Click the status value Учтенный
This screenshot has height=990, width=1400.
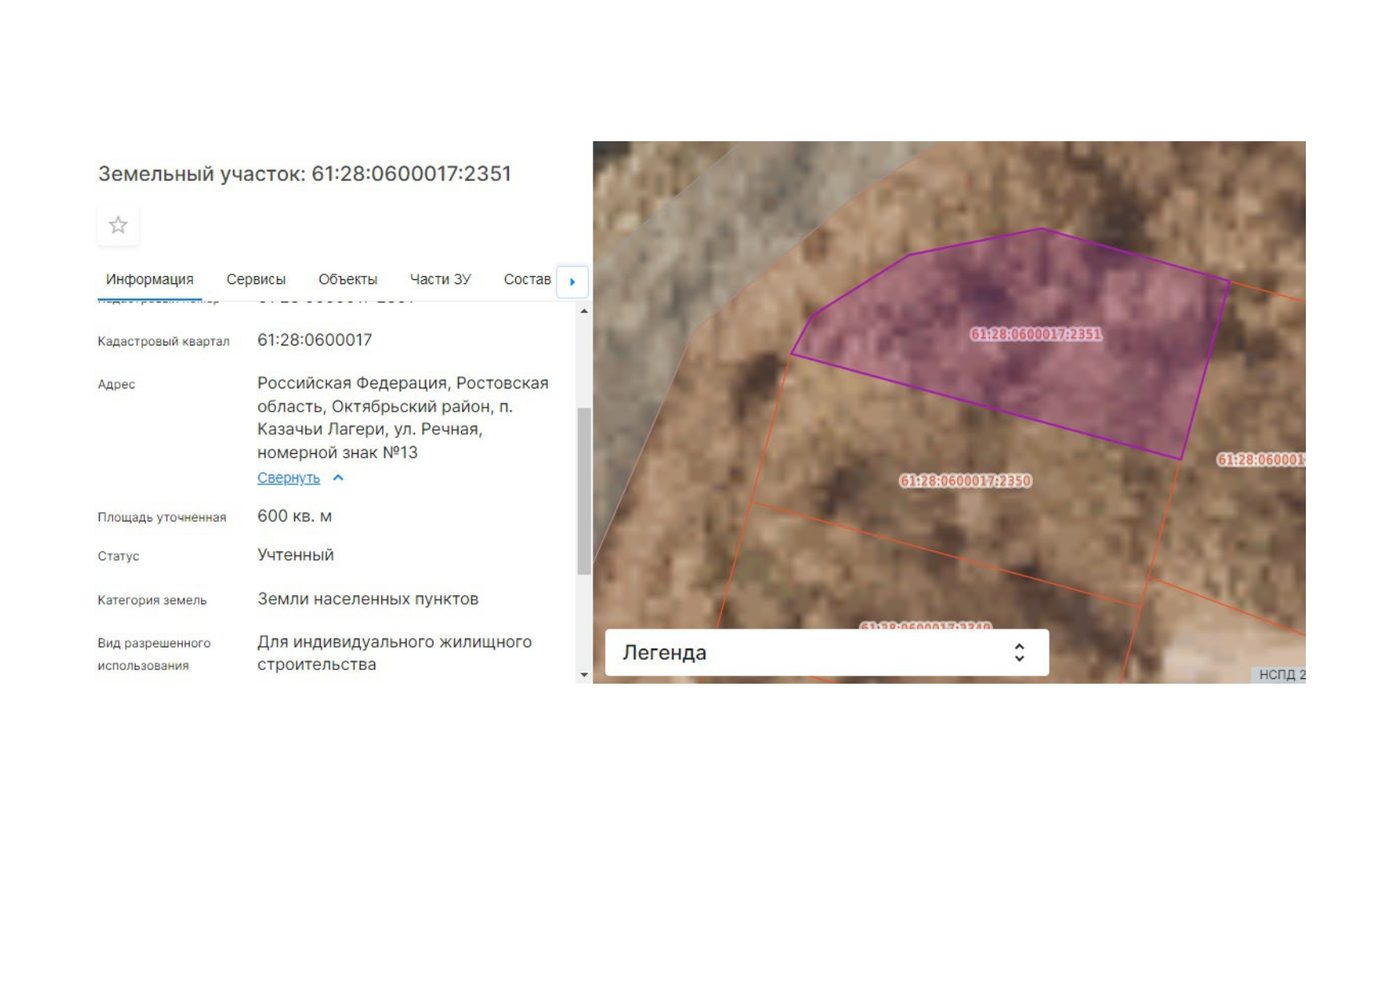point(295,555)
